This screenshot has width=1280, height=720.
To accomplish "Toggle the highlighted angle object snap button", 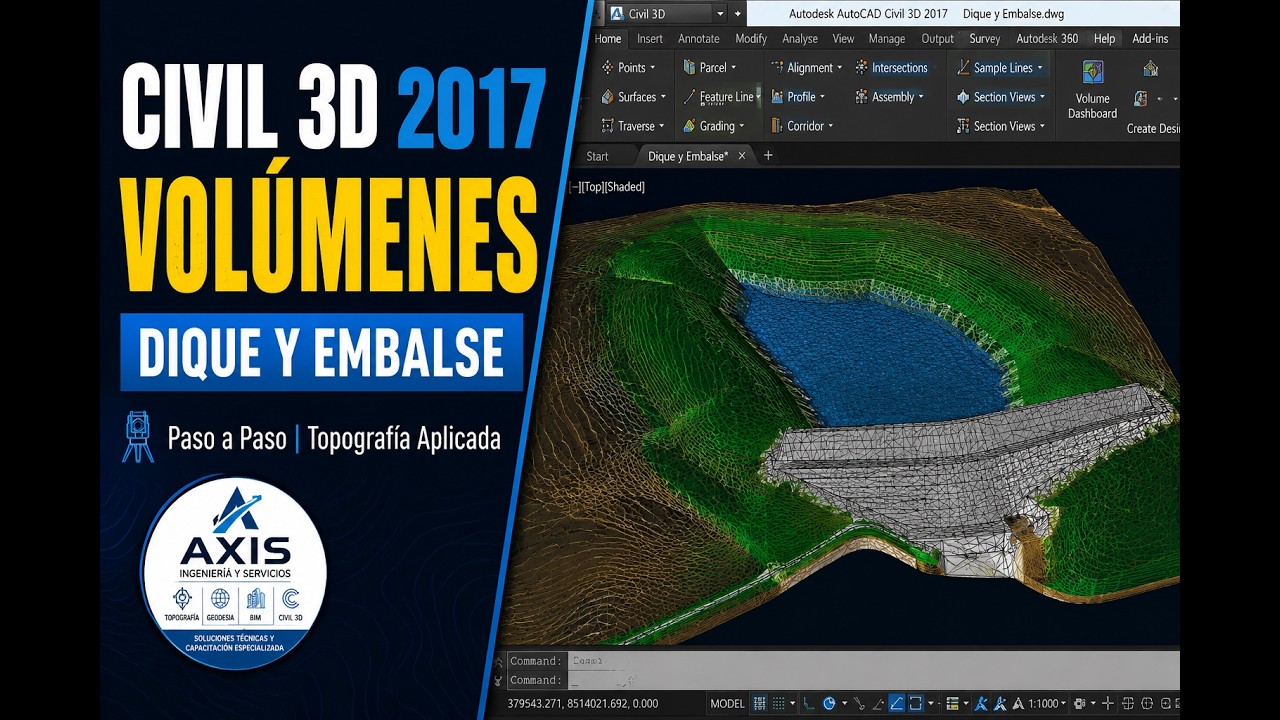I will 897,704.
